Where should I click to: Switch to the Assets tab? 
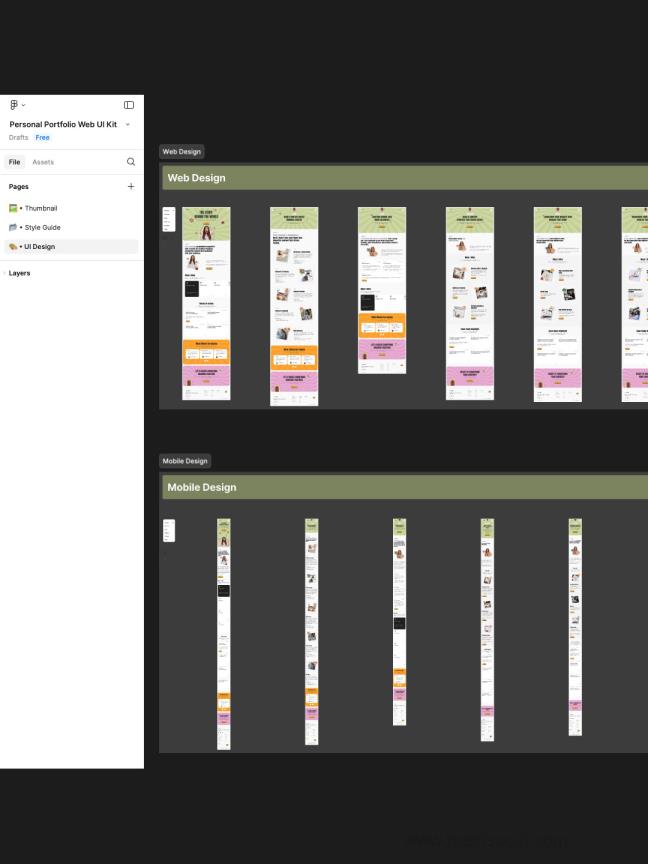43,162
